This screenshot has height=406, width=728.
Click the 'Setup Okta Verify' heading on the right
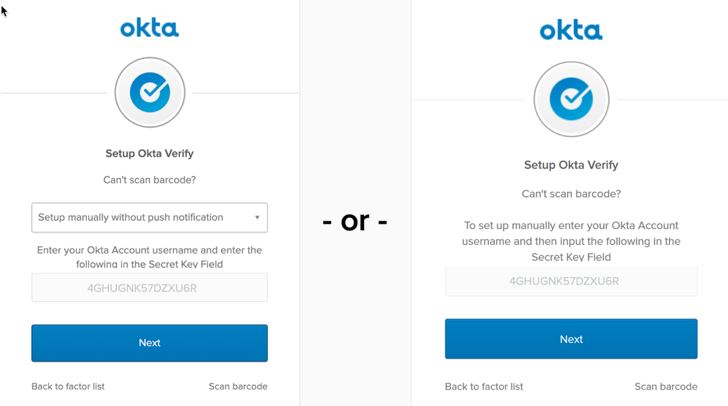(x=571, y=165)
